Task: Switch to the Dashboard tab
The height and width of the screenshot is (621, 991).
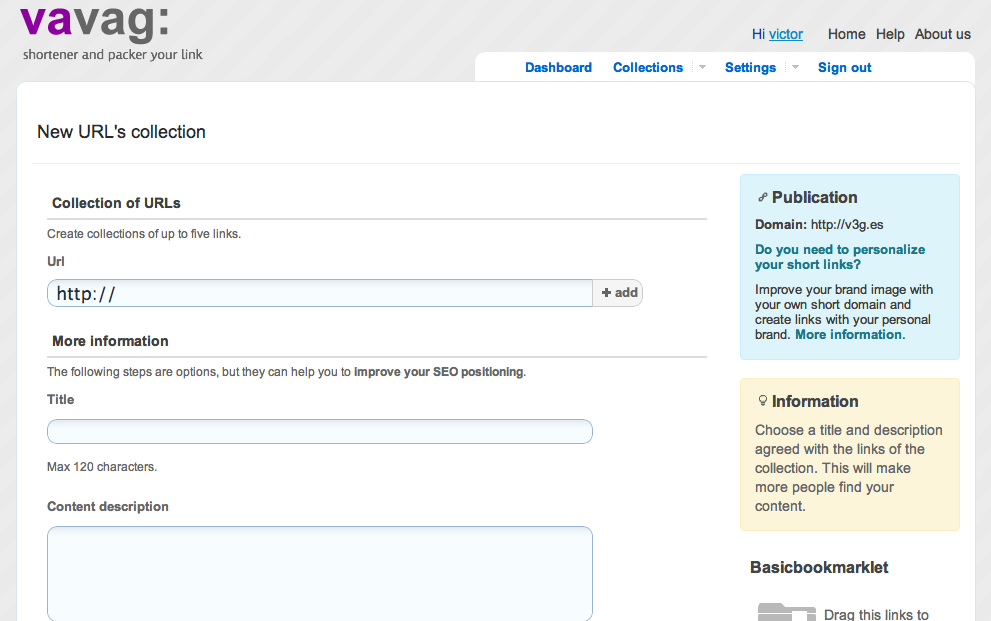Action: [x=558, y=67]
